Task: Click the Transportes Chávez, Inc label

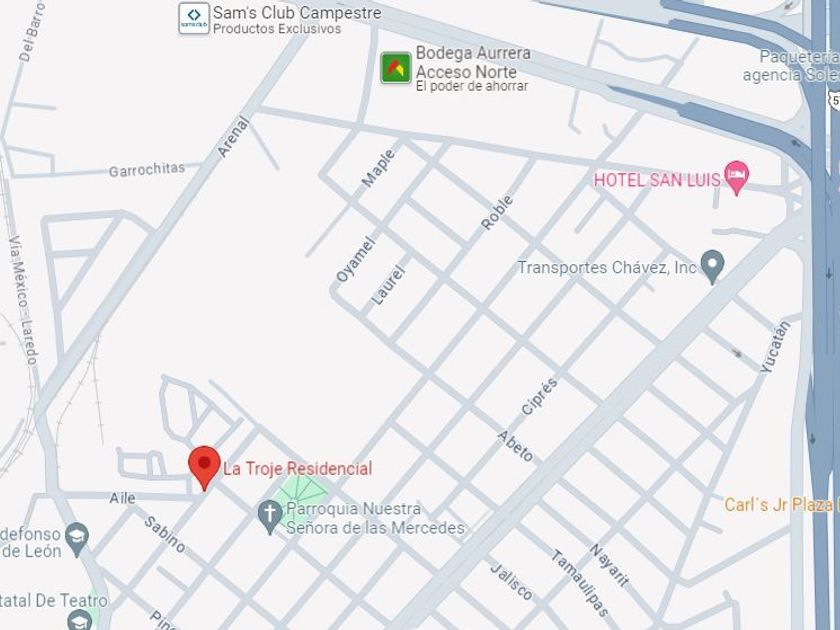Action: click(606, 267)
